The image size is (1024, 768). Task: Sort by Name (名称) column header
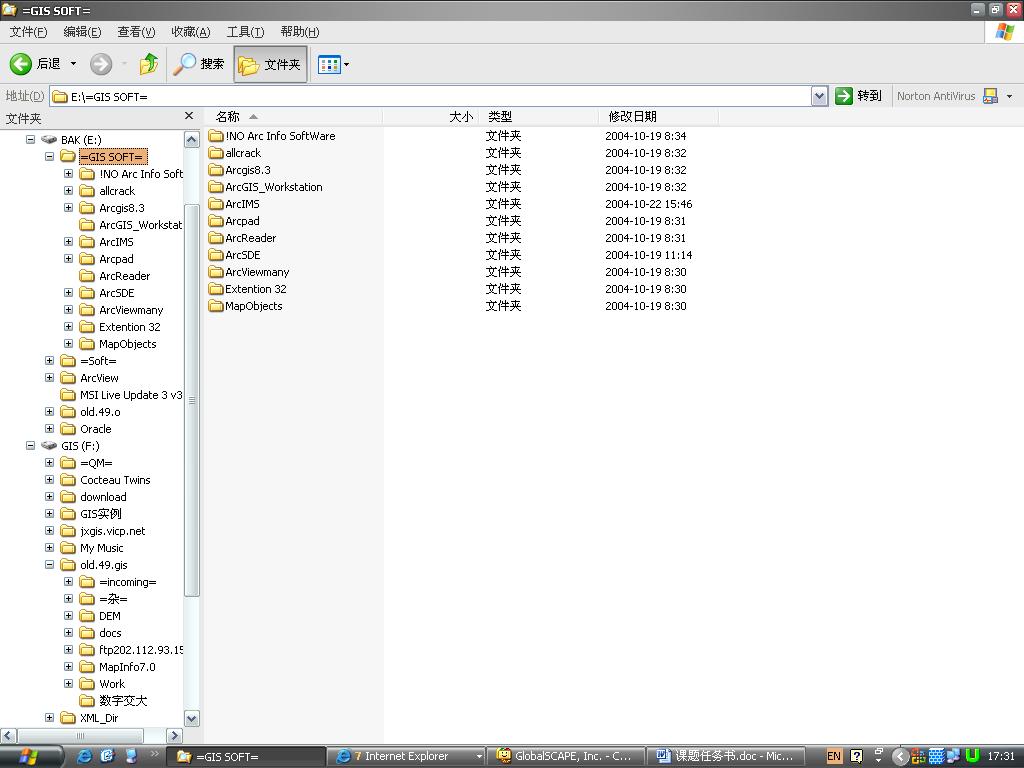(293, 117)
